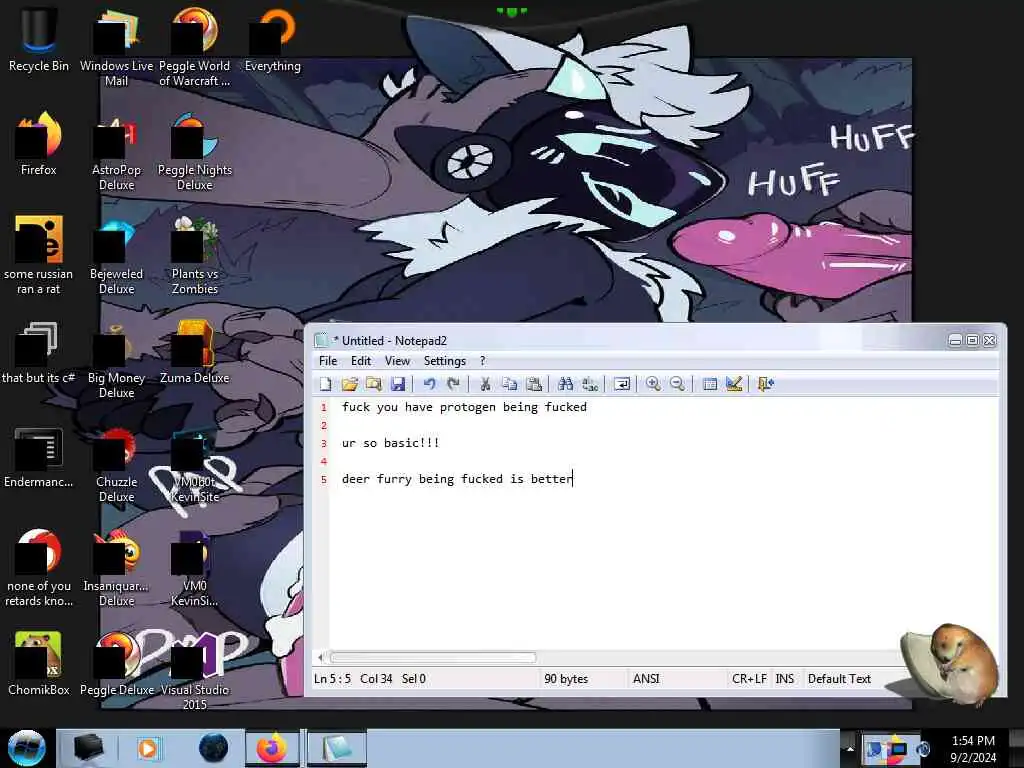The width and height of the screenshot is (1024, 768).
Task: Open the Customize Schemes toolbar icon
Action: (x=734, y=384)
